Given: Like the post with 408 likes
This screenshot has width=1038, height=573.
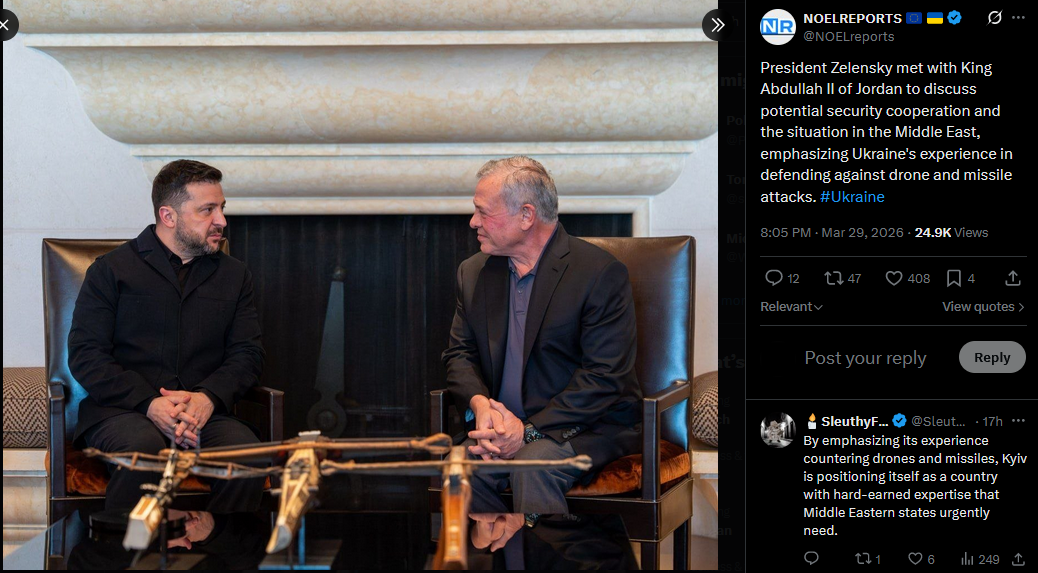Looking at the screenshot, I should [x=894, y=279].
